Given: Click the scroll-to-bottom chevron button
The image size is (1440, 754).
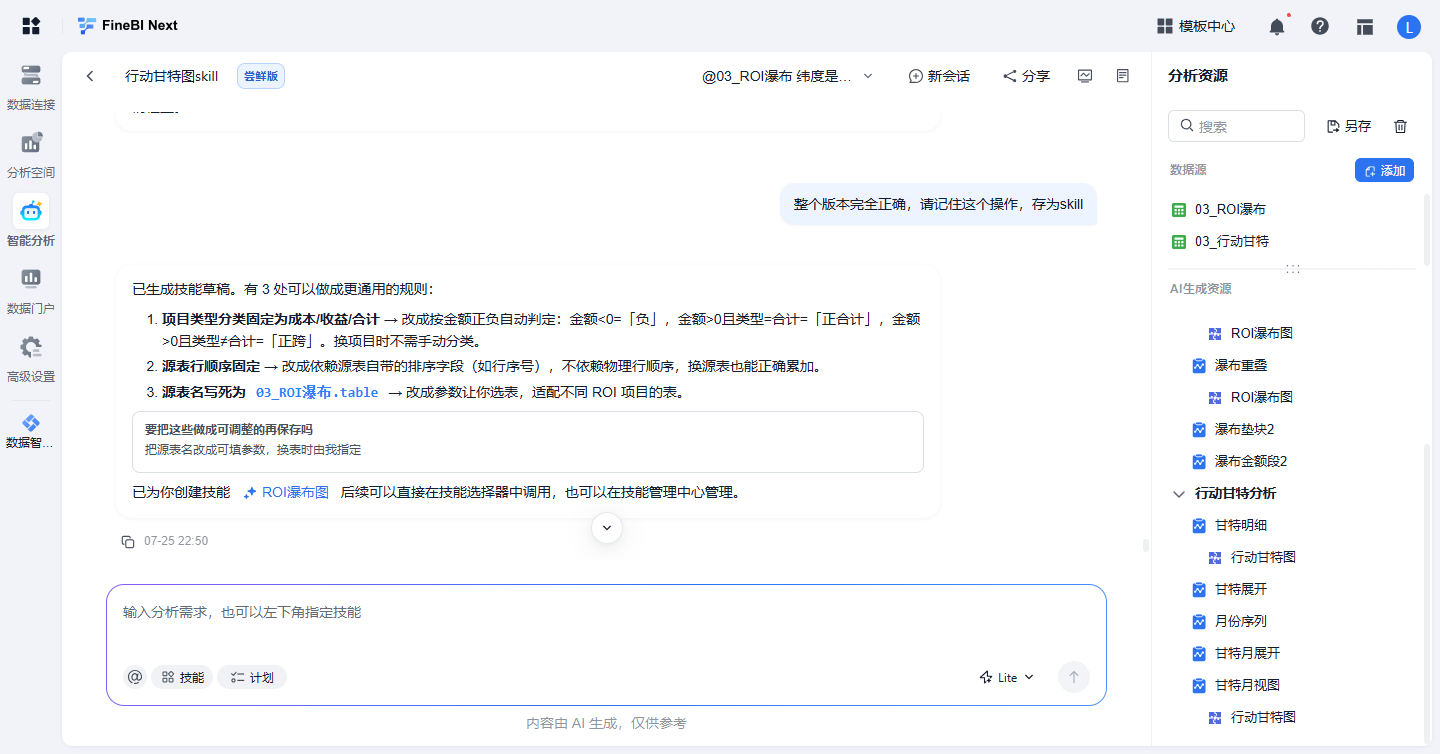Looking at the screenshot, I should 607,528.
